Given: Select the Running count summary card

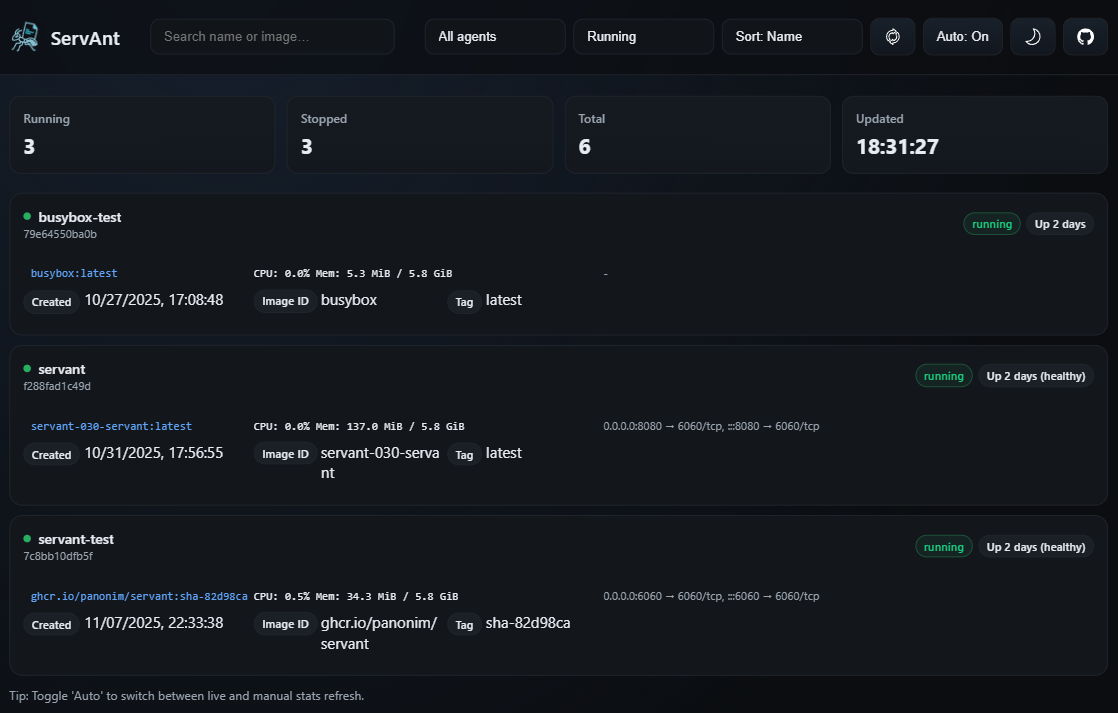Looking at the screenshot, I should click(x=142, y=134).
